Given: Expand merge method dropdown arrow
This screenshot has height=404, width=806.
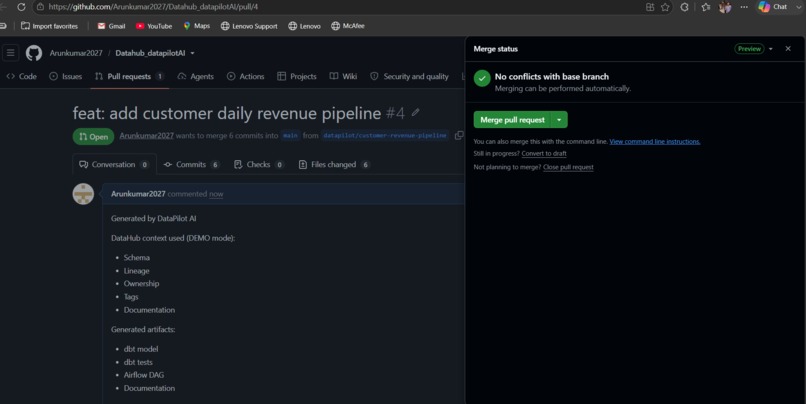Looking at the screenshot, I should [559, 120].
